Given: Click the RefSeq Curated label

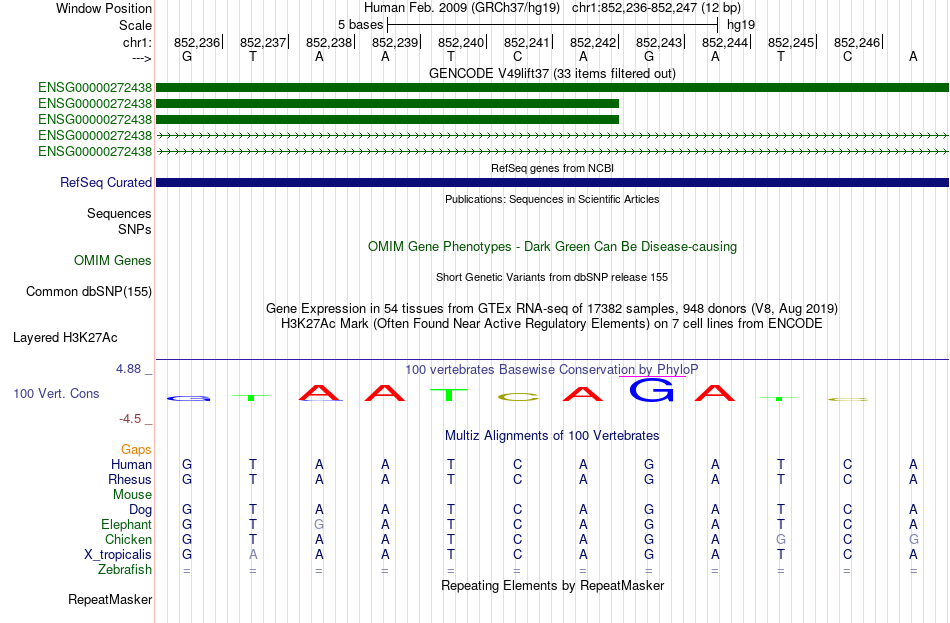Looking at the screenshot, I should click(x=106, y=182).
